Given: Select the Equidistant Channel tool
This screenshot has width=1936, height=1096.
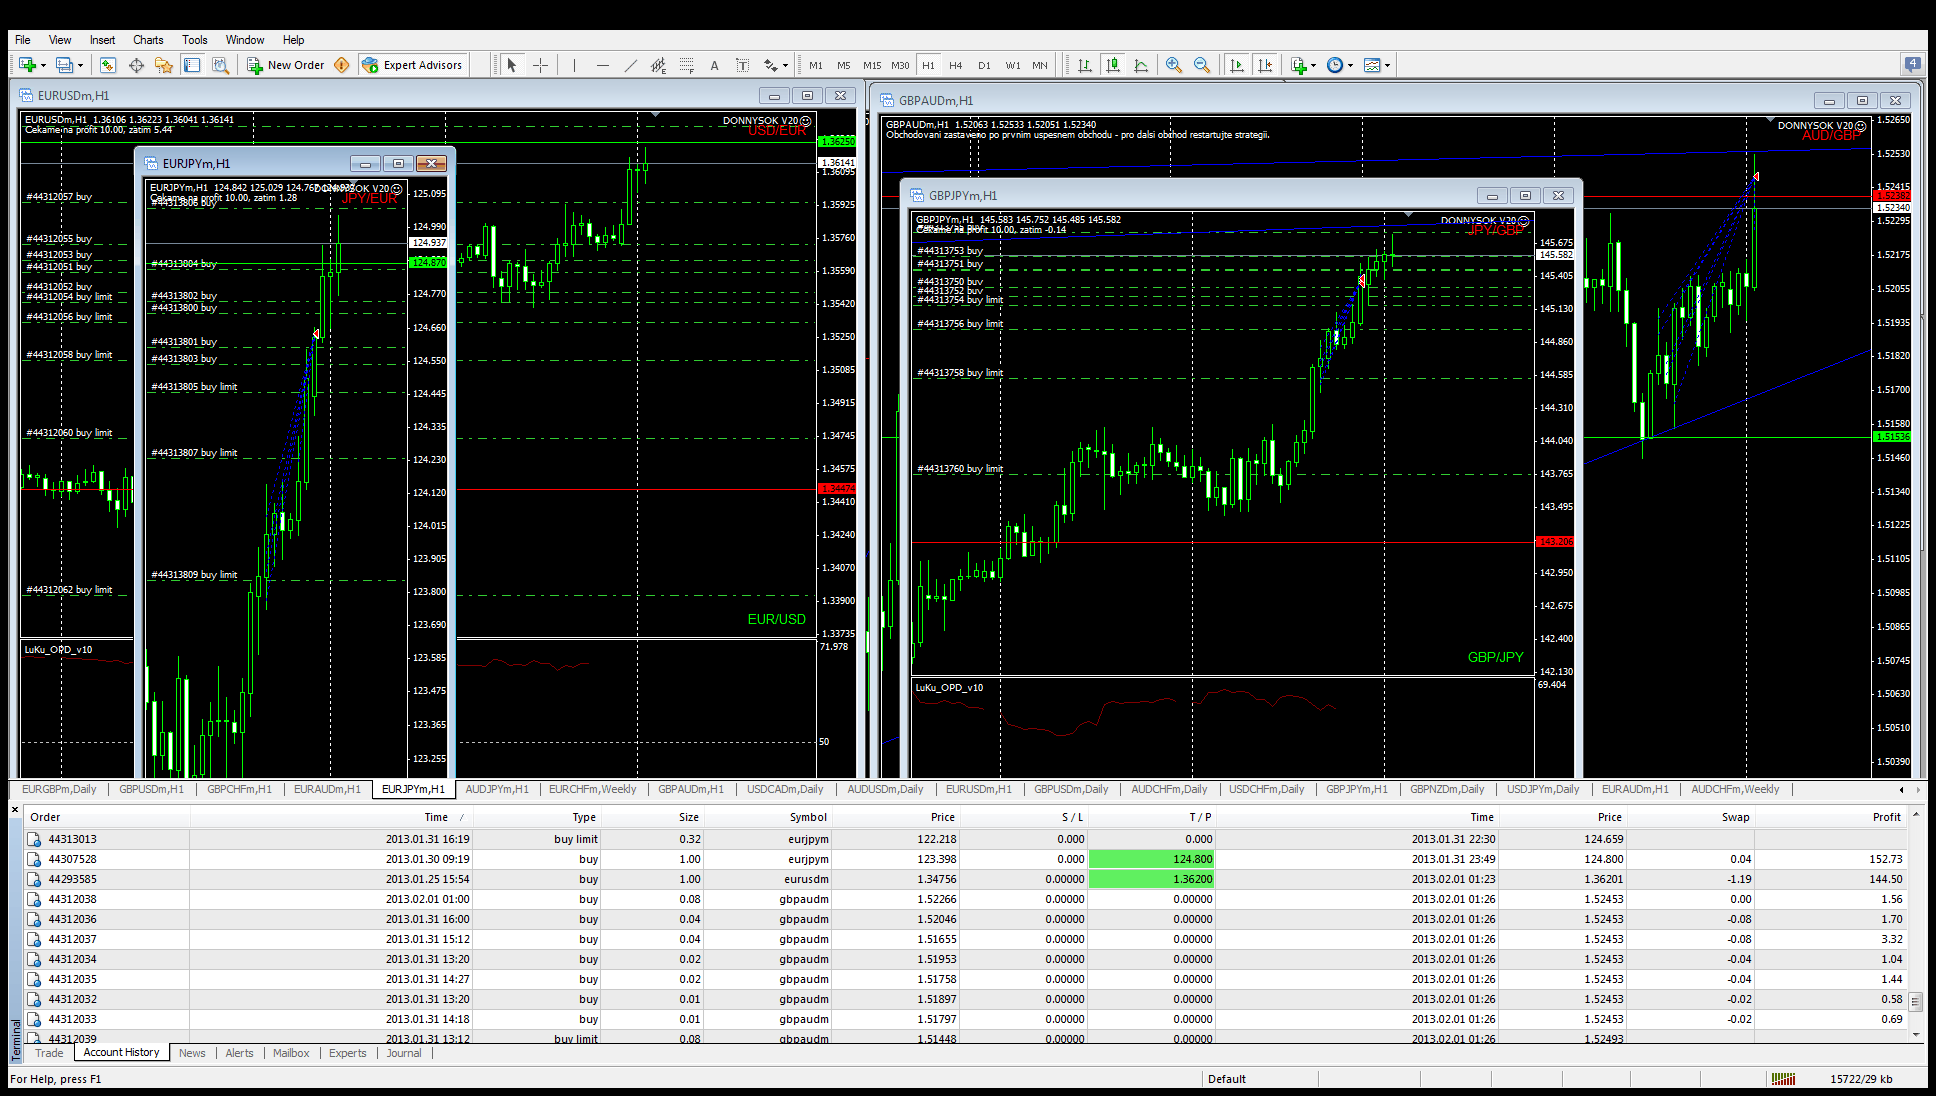Looking at the screenshot, I should (658, 65).
